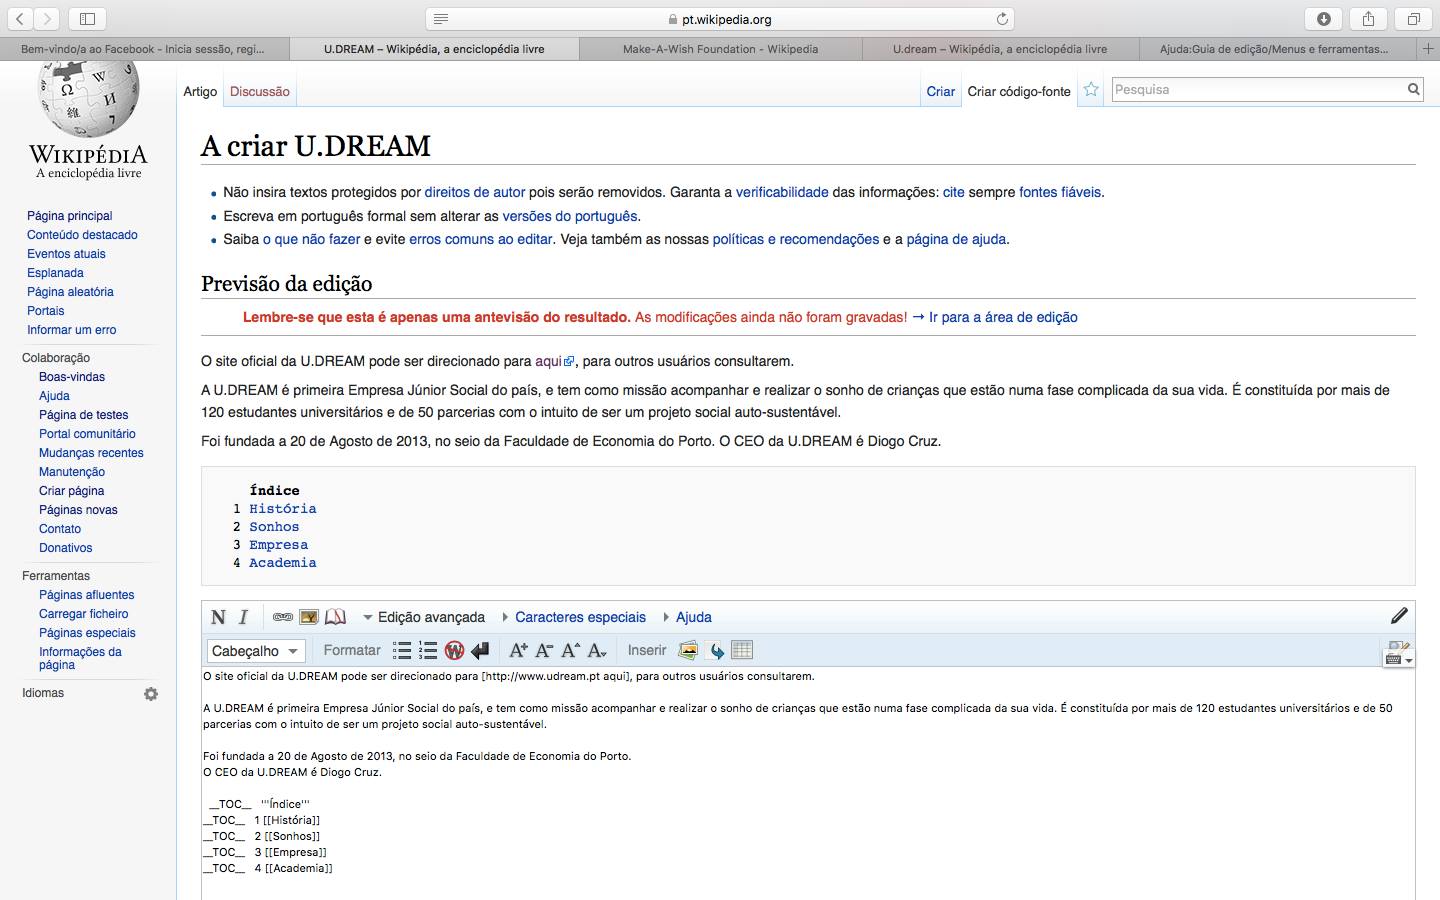1440x900 pixels.
Task: Open Mudanças recentes sidebar link
Action: tap(91, 453)
